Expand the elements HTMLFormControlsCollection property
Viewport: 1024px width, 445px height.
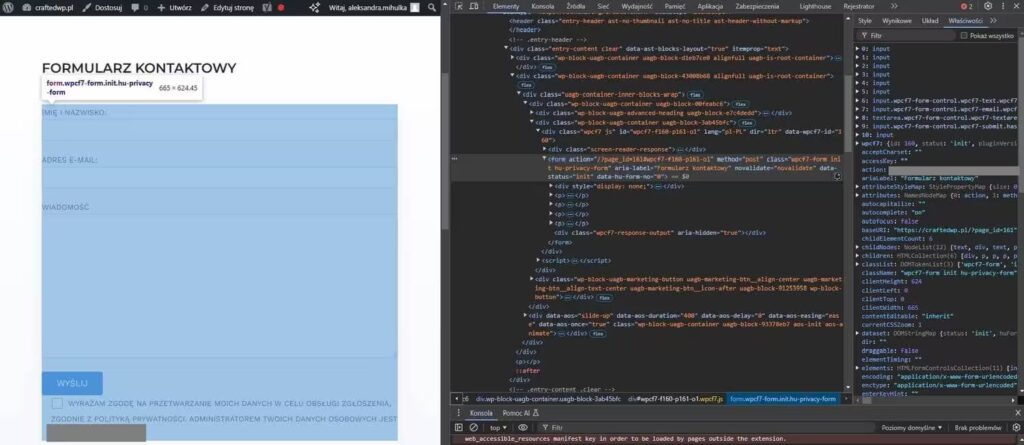click(857, 368)
